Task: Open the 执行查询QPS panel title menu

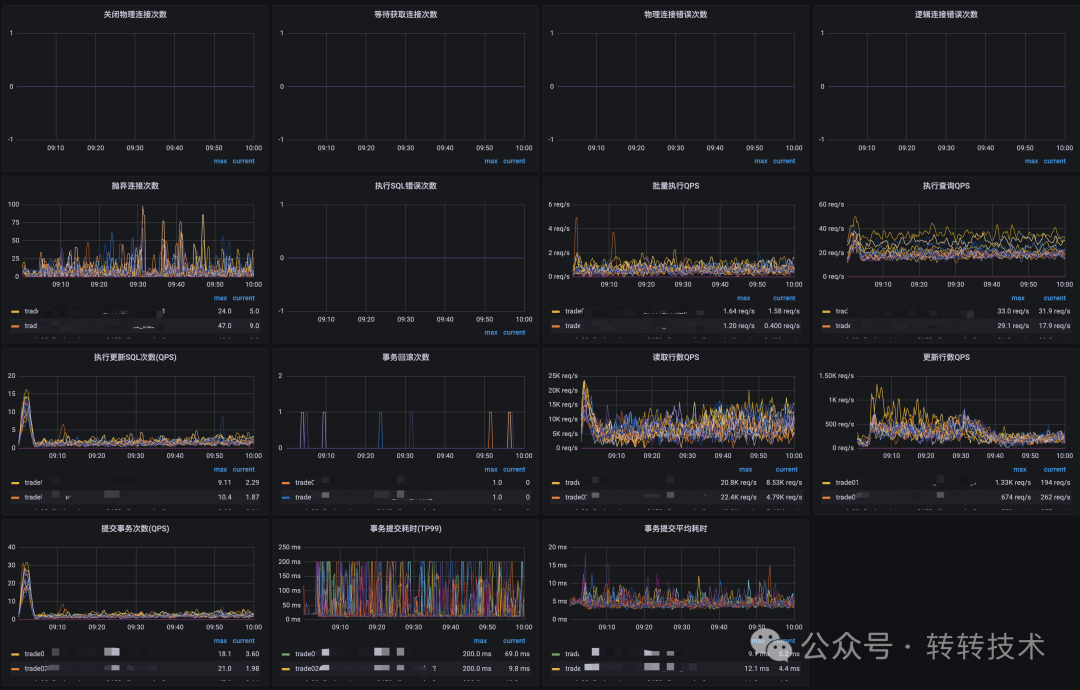Action: tap(946, 186)
